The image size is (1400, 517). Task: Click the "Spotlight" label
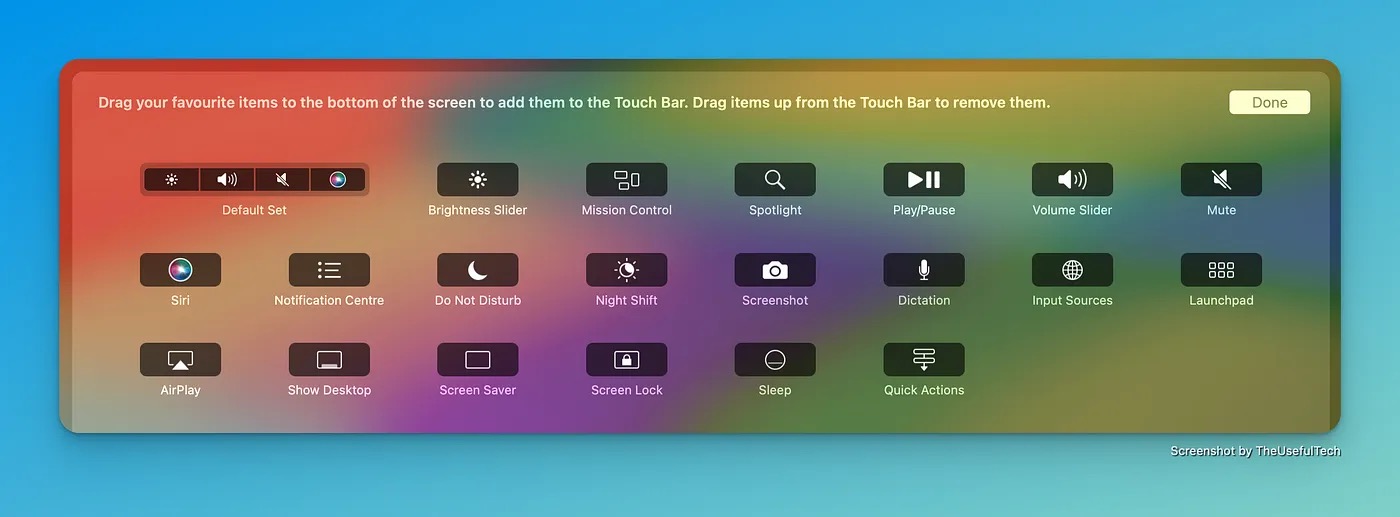click(775, 210)
